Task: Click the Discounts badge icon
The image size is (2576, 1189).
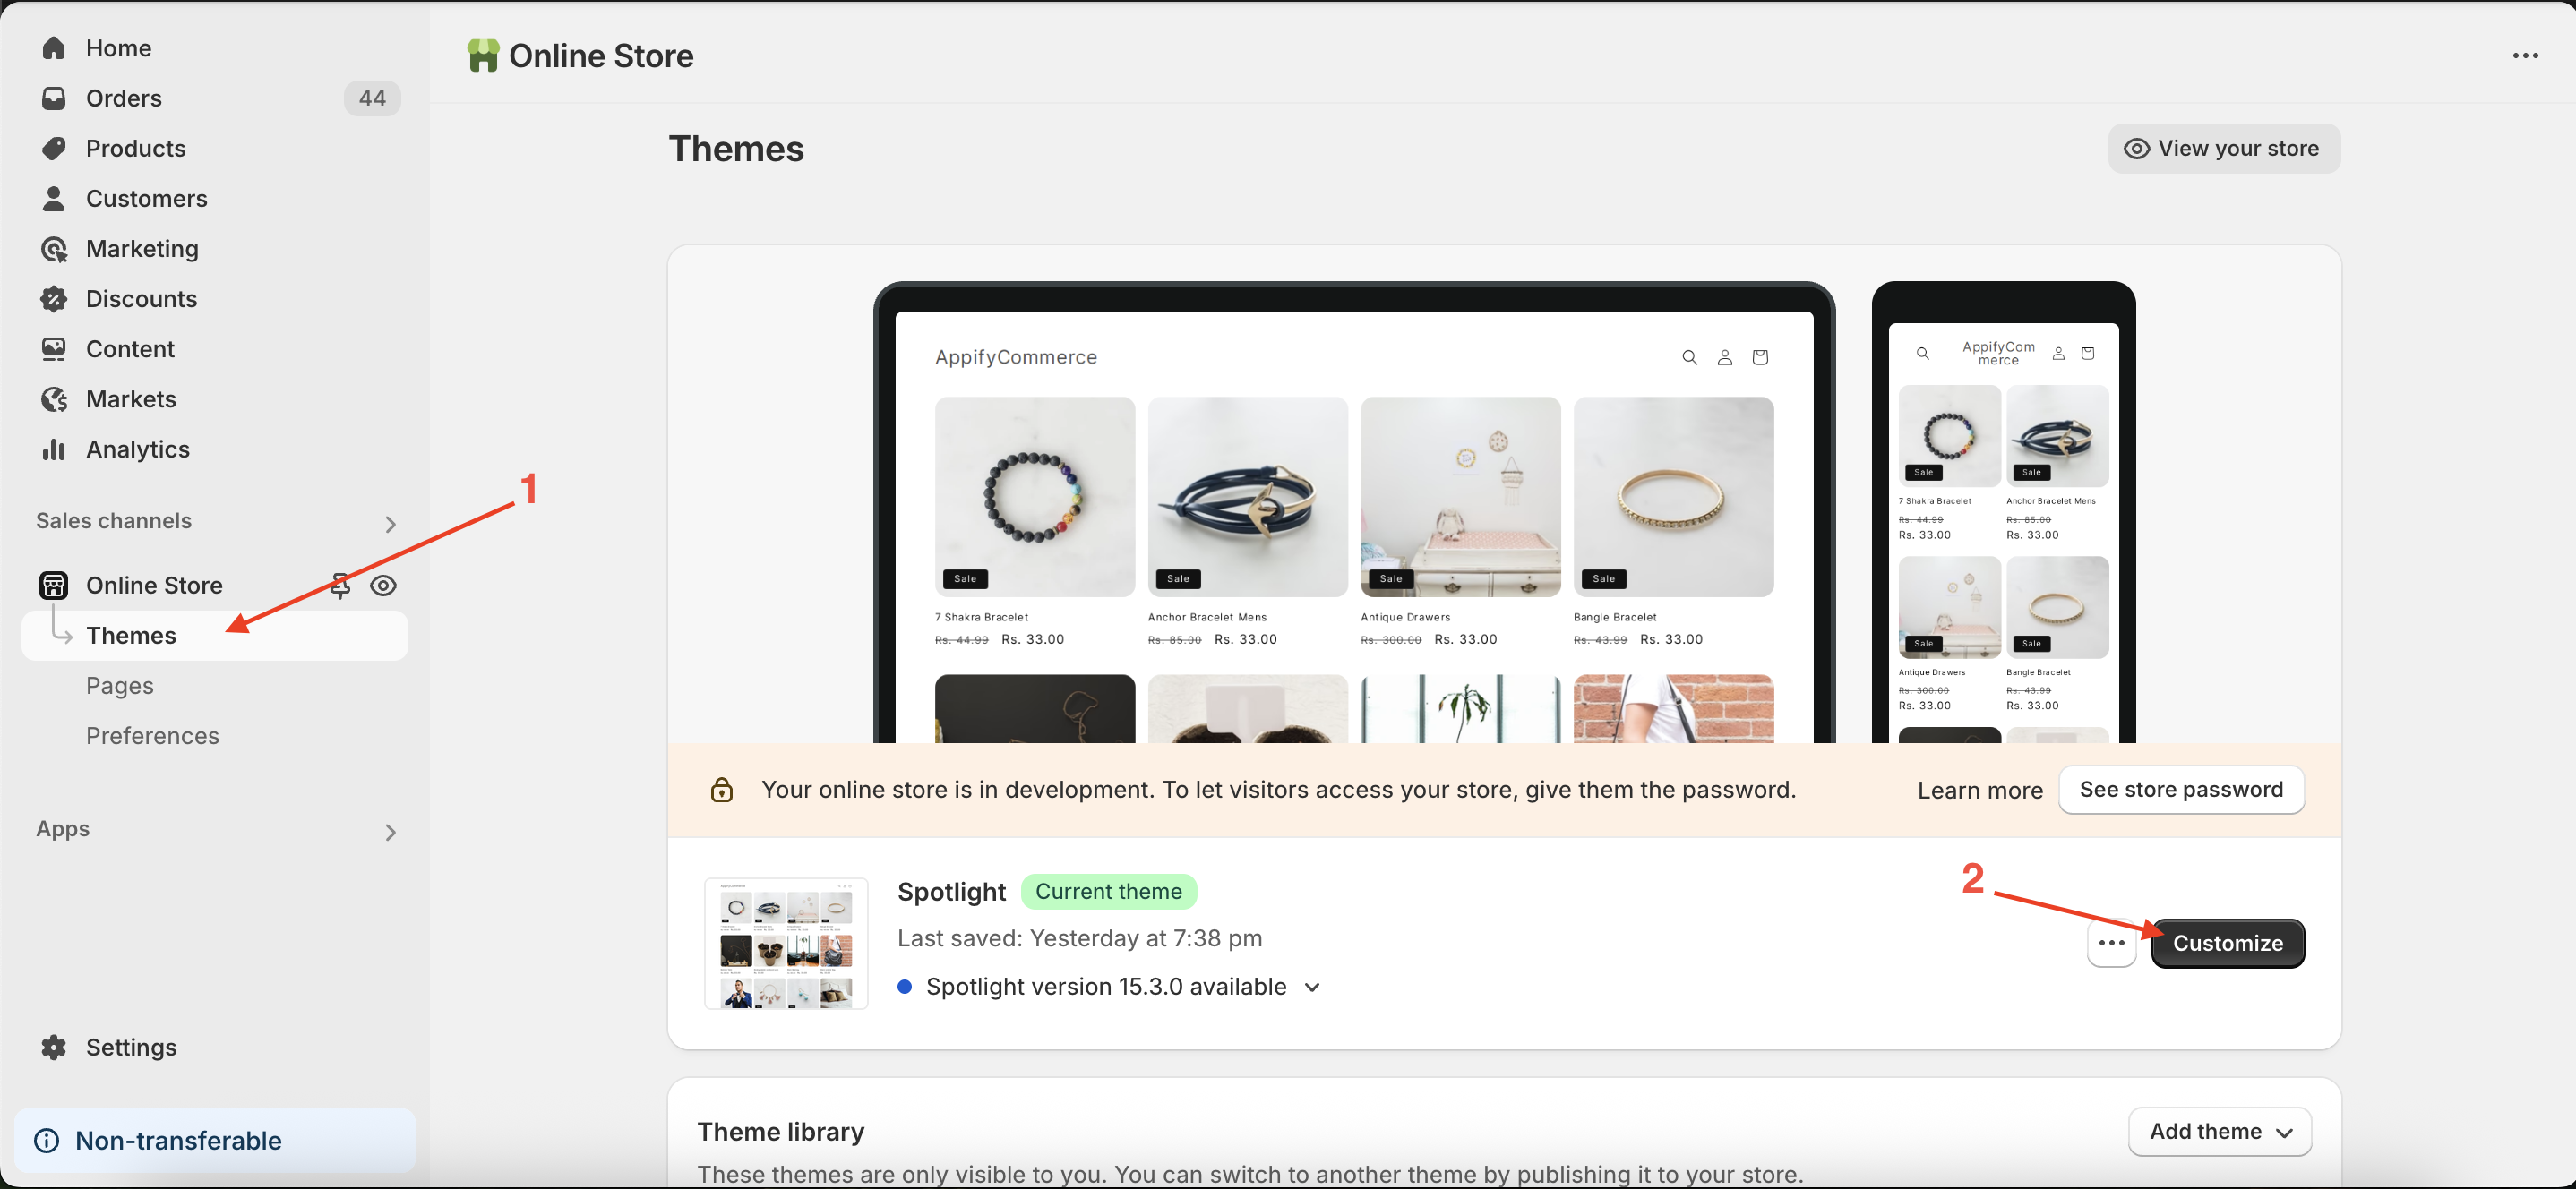Action: [x=54, y=298]
